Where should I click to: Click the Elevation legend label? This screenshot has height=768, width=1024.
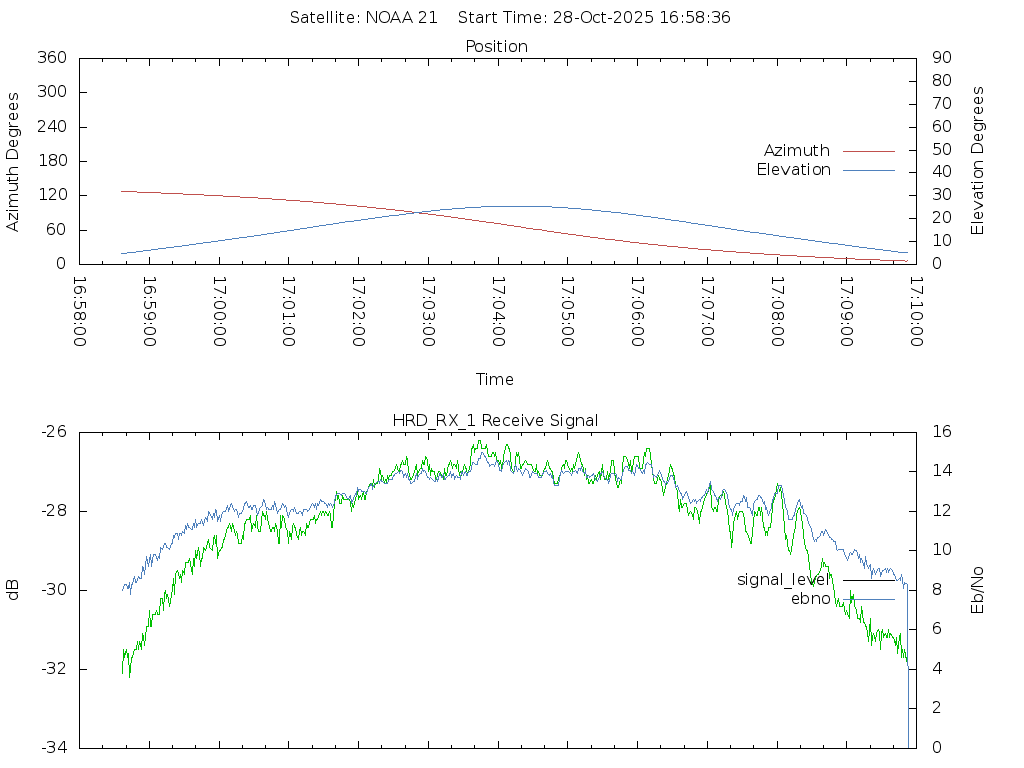pos(793,170)
